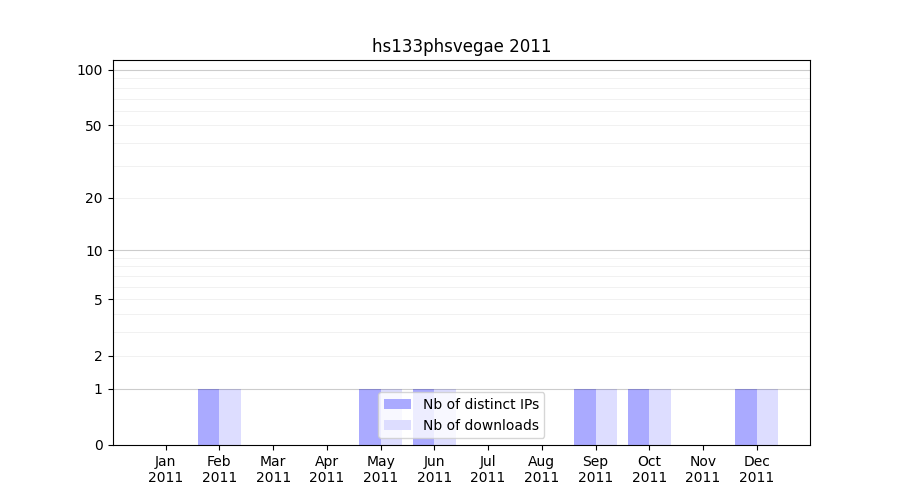Click the 20 tick on the y-axis
Image resolution: width=900 pixels, height=500 pixels.
pyautogui.click(x=94, y=198)
